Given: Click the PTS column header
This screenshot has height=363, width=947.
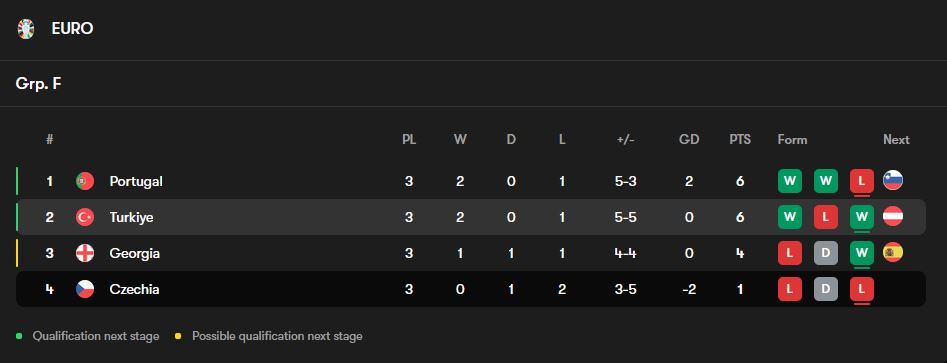Looking at the screenshot, I should pyautogui.click(x=740, y=140).
